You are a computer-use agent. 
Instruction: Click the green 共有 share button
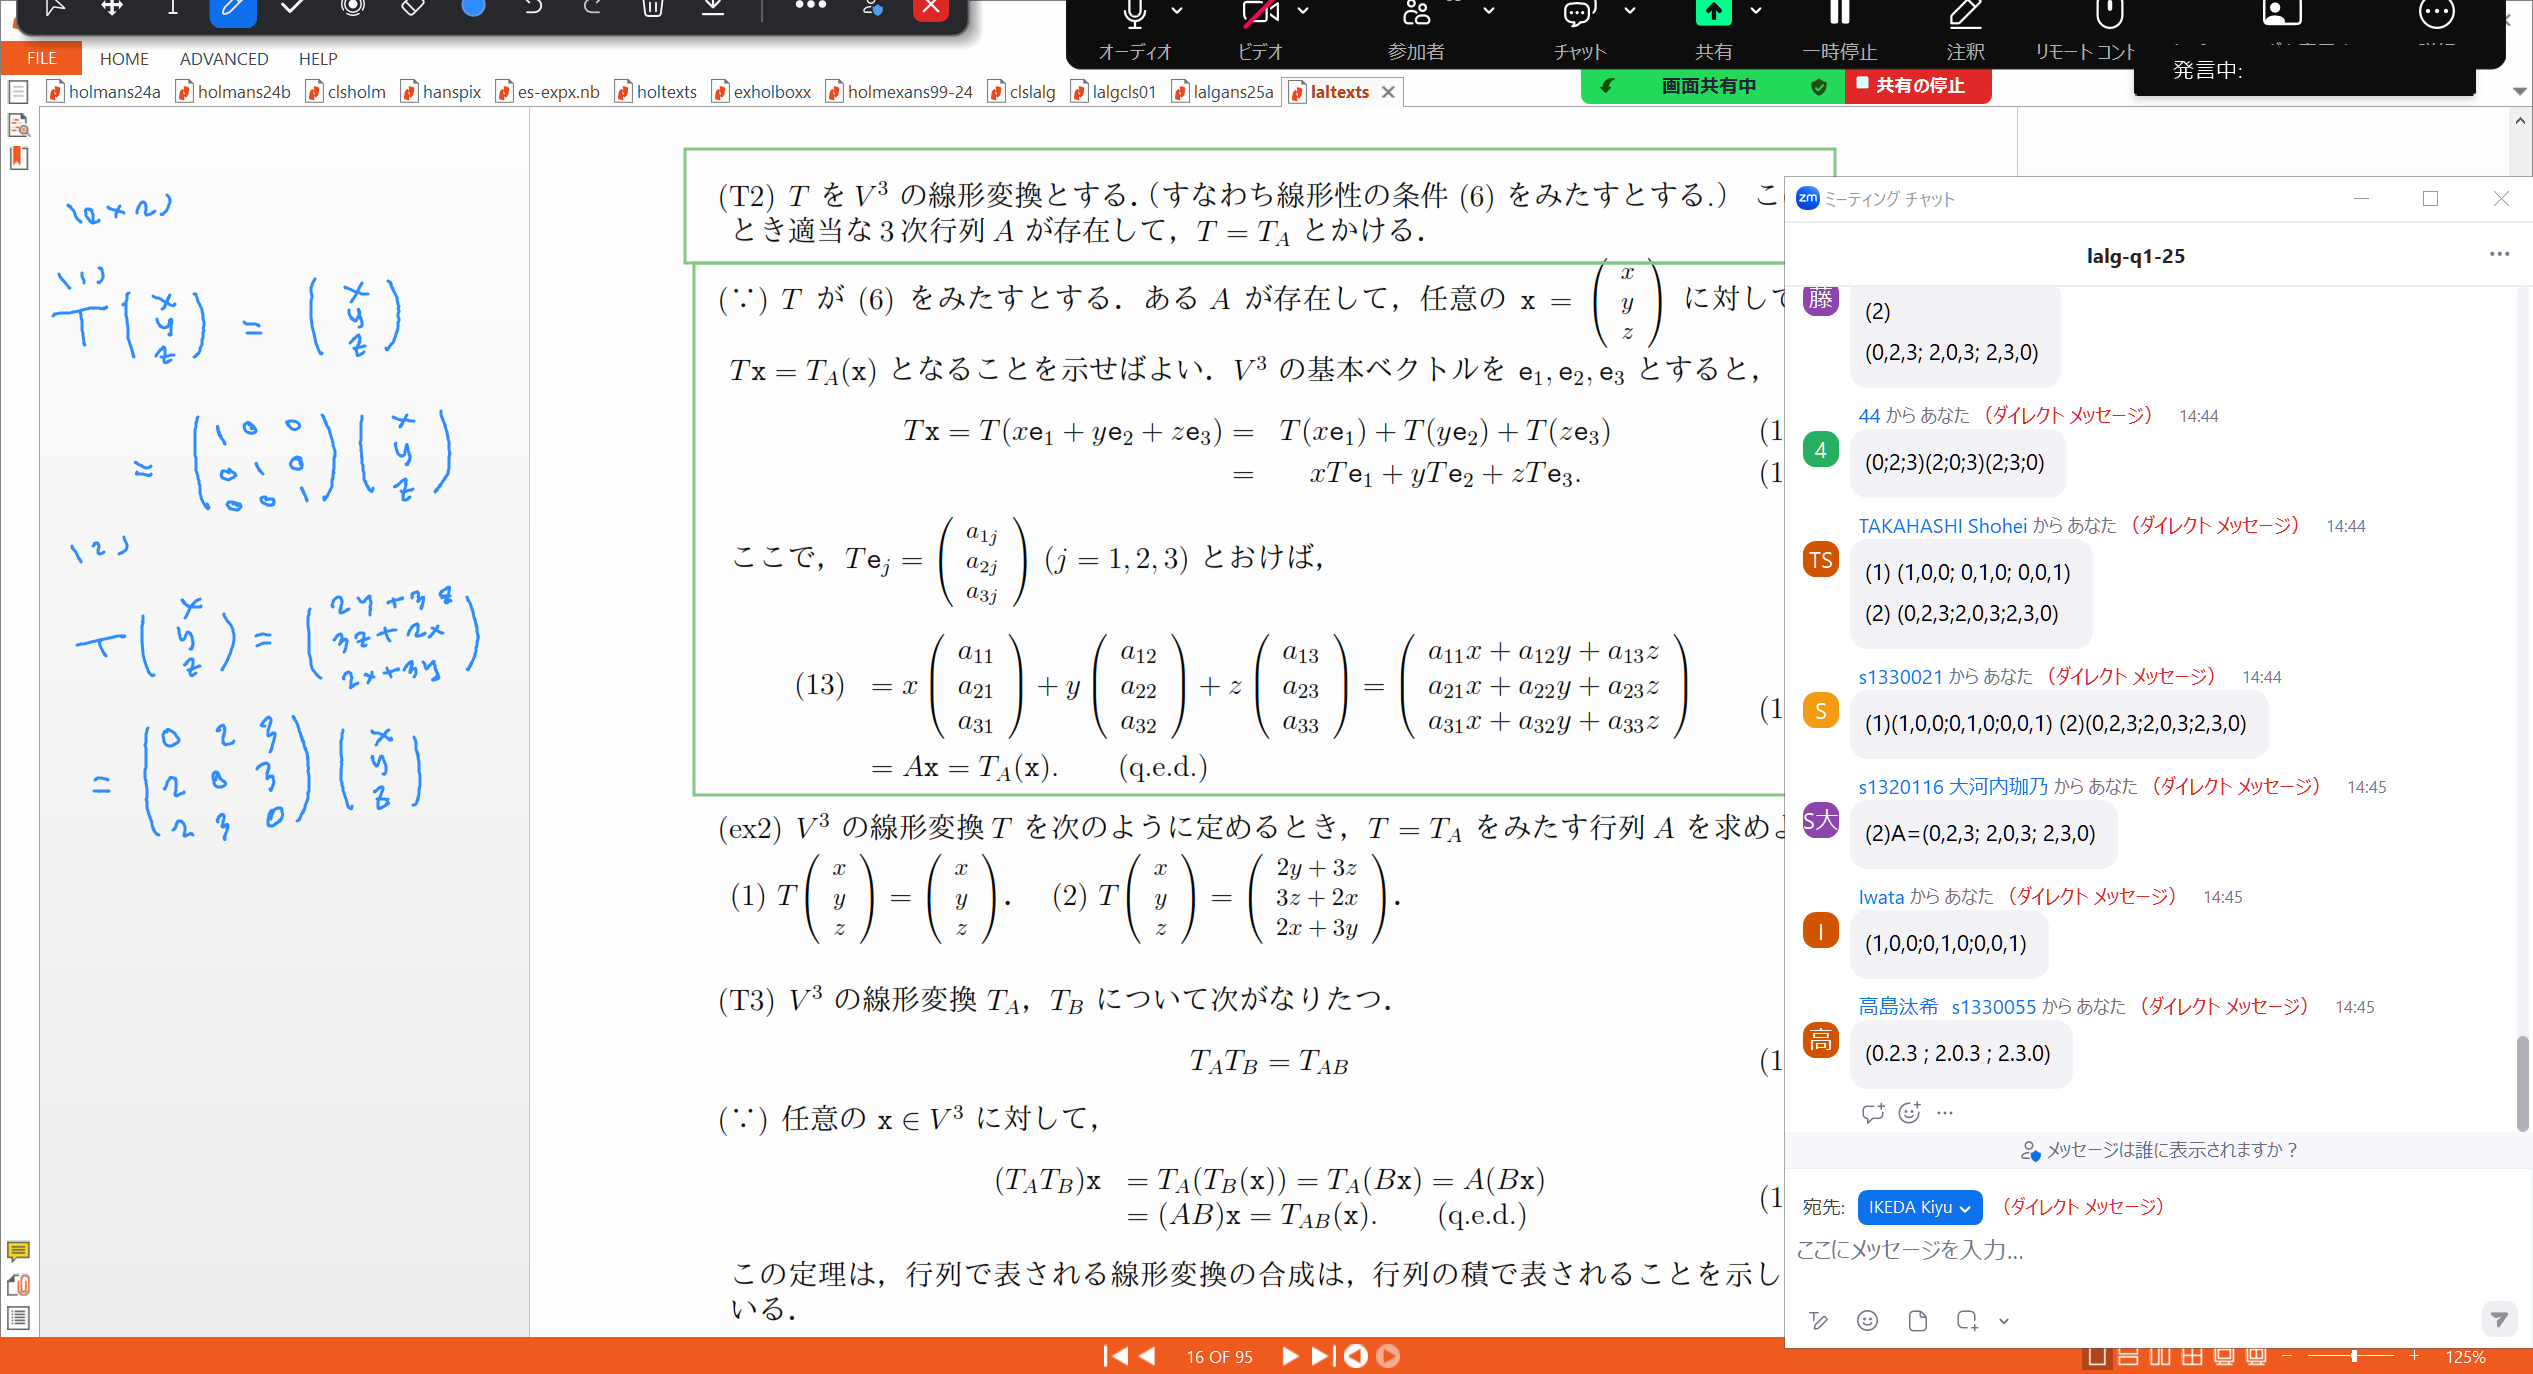tap(1713, 30)
